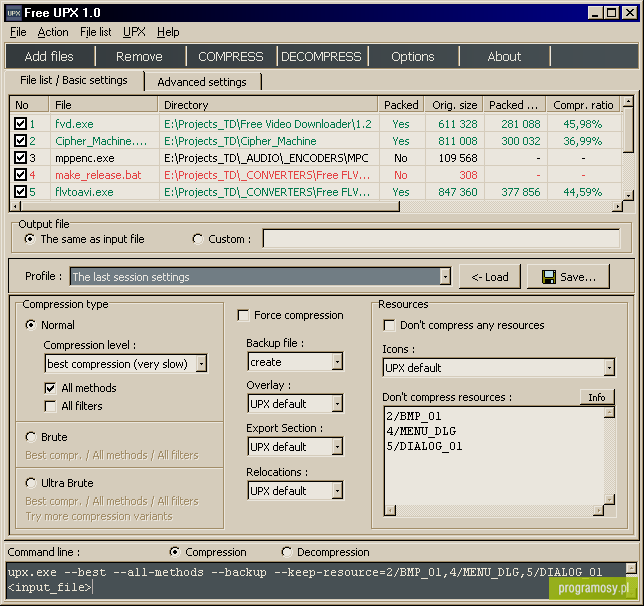Expand the Icons dropdown
The height and width of the screenshot is (606, 644).
pyautogui.click(x=610, y=368)
